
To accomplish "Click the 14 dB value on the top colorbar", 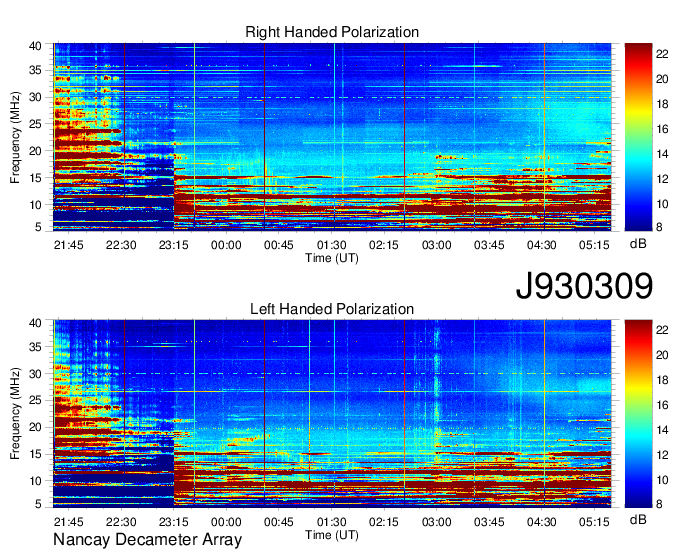I will coord(662,154).
